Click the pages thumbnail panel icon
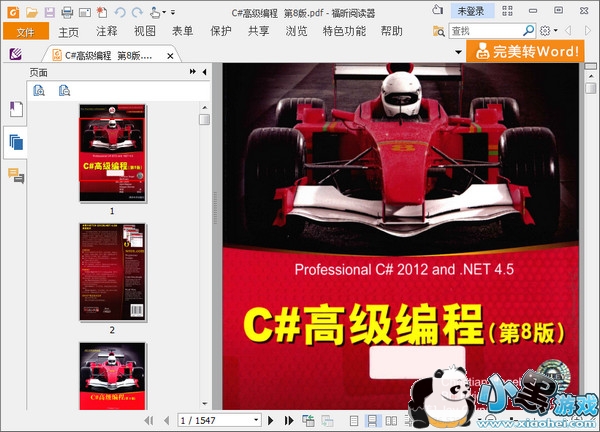 click(16, 142)
